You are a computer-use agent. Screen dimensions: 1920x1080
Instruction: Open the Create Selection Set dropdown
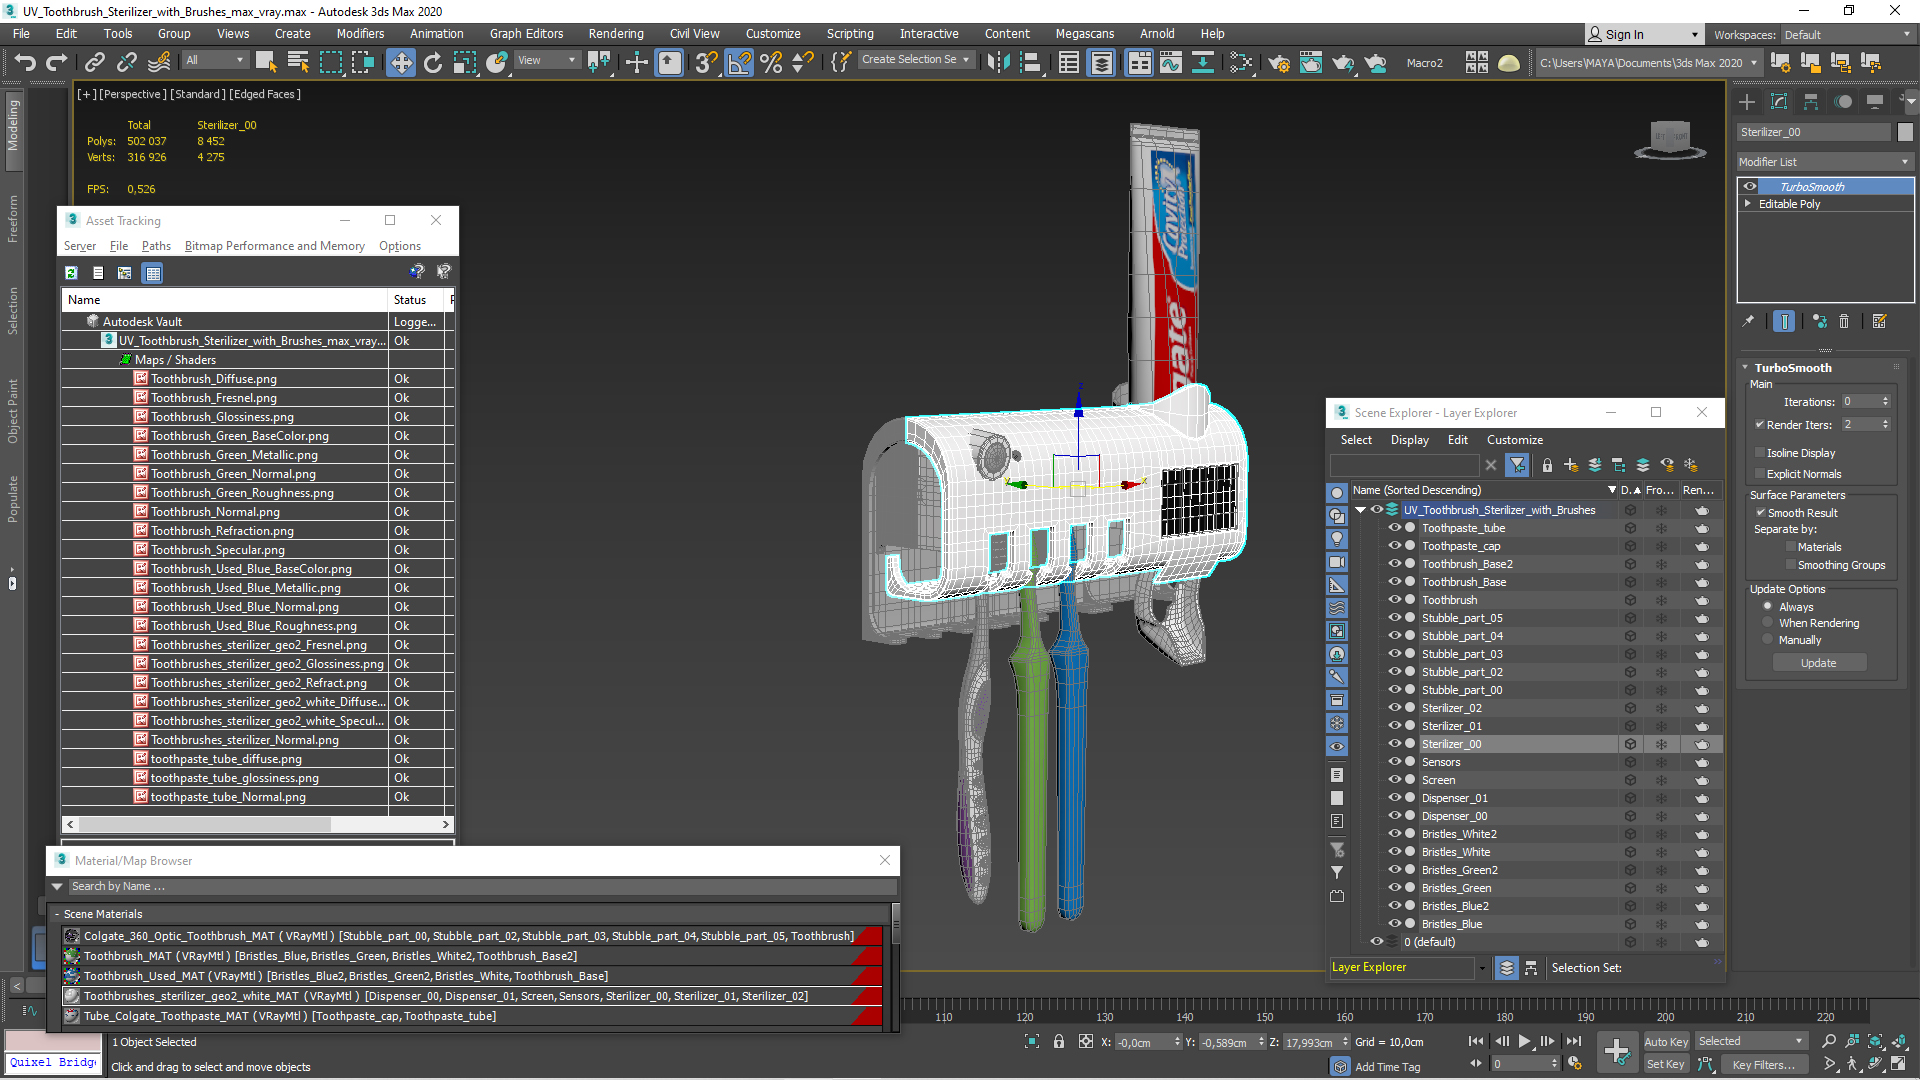pos(915,60)
